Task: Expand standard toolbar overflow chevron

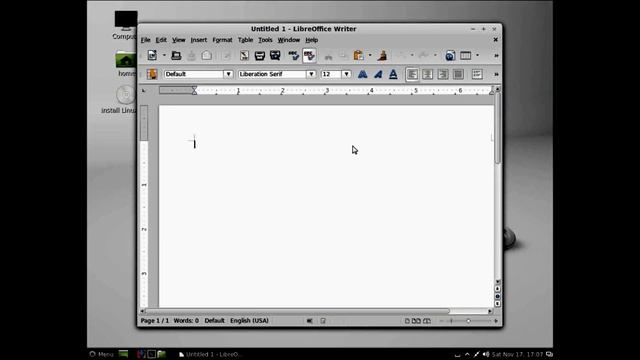Action: tap(496, 55)
